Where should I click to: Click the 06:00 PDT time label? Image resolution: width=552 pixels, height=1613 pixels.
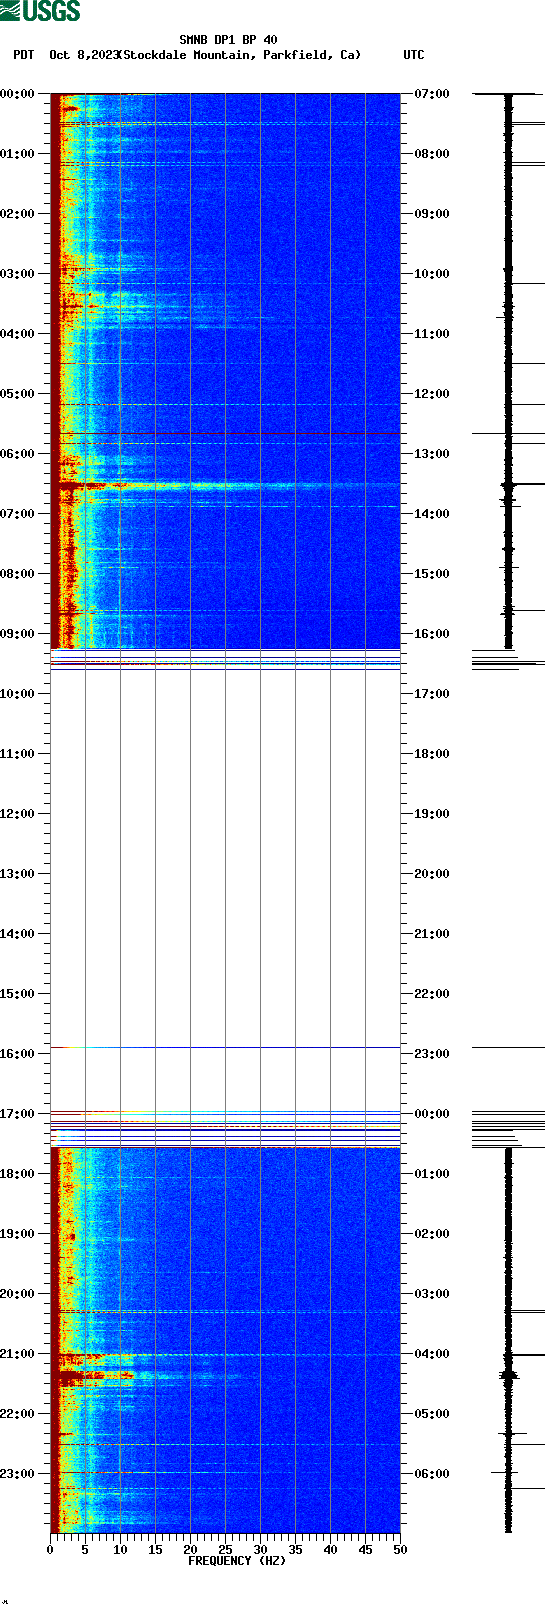(x=18, y=454)
